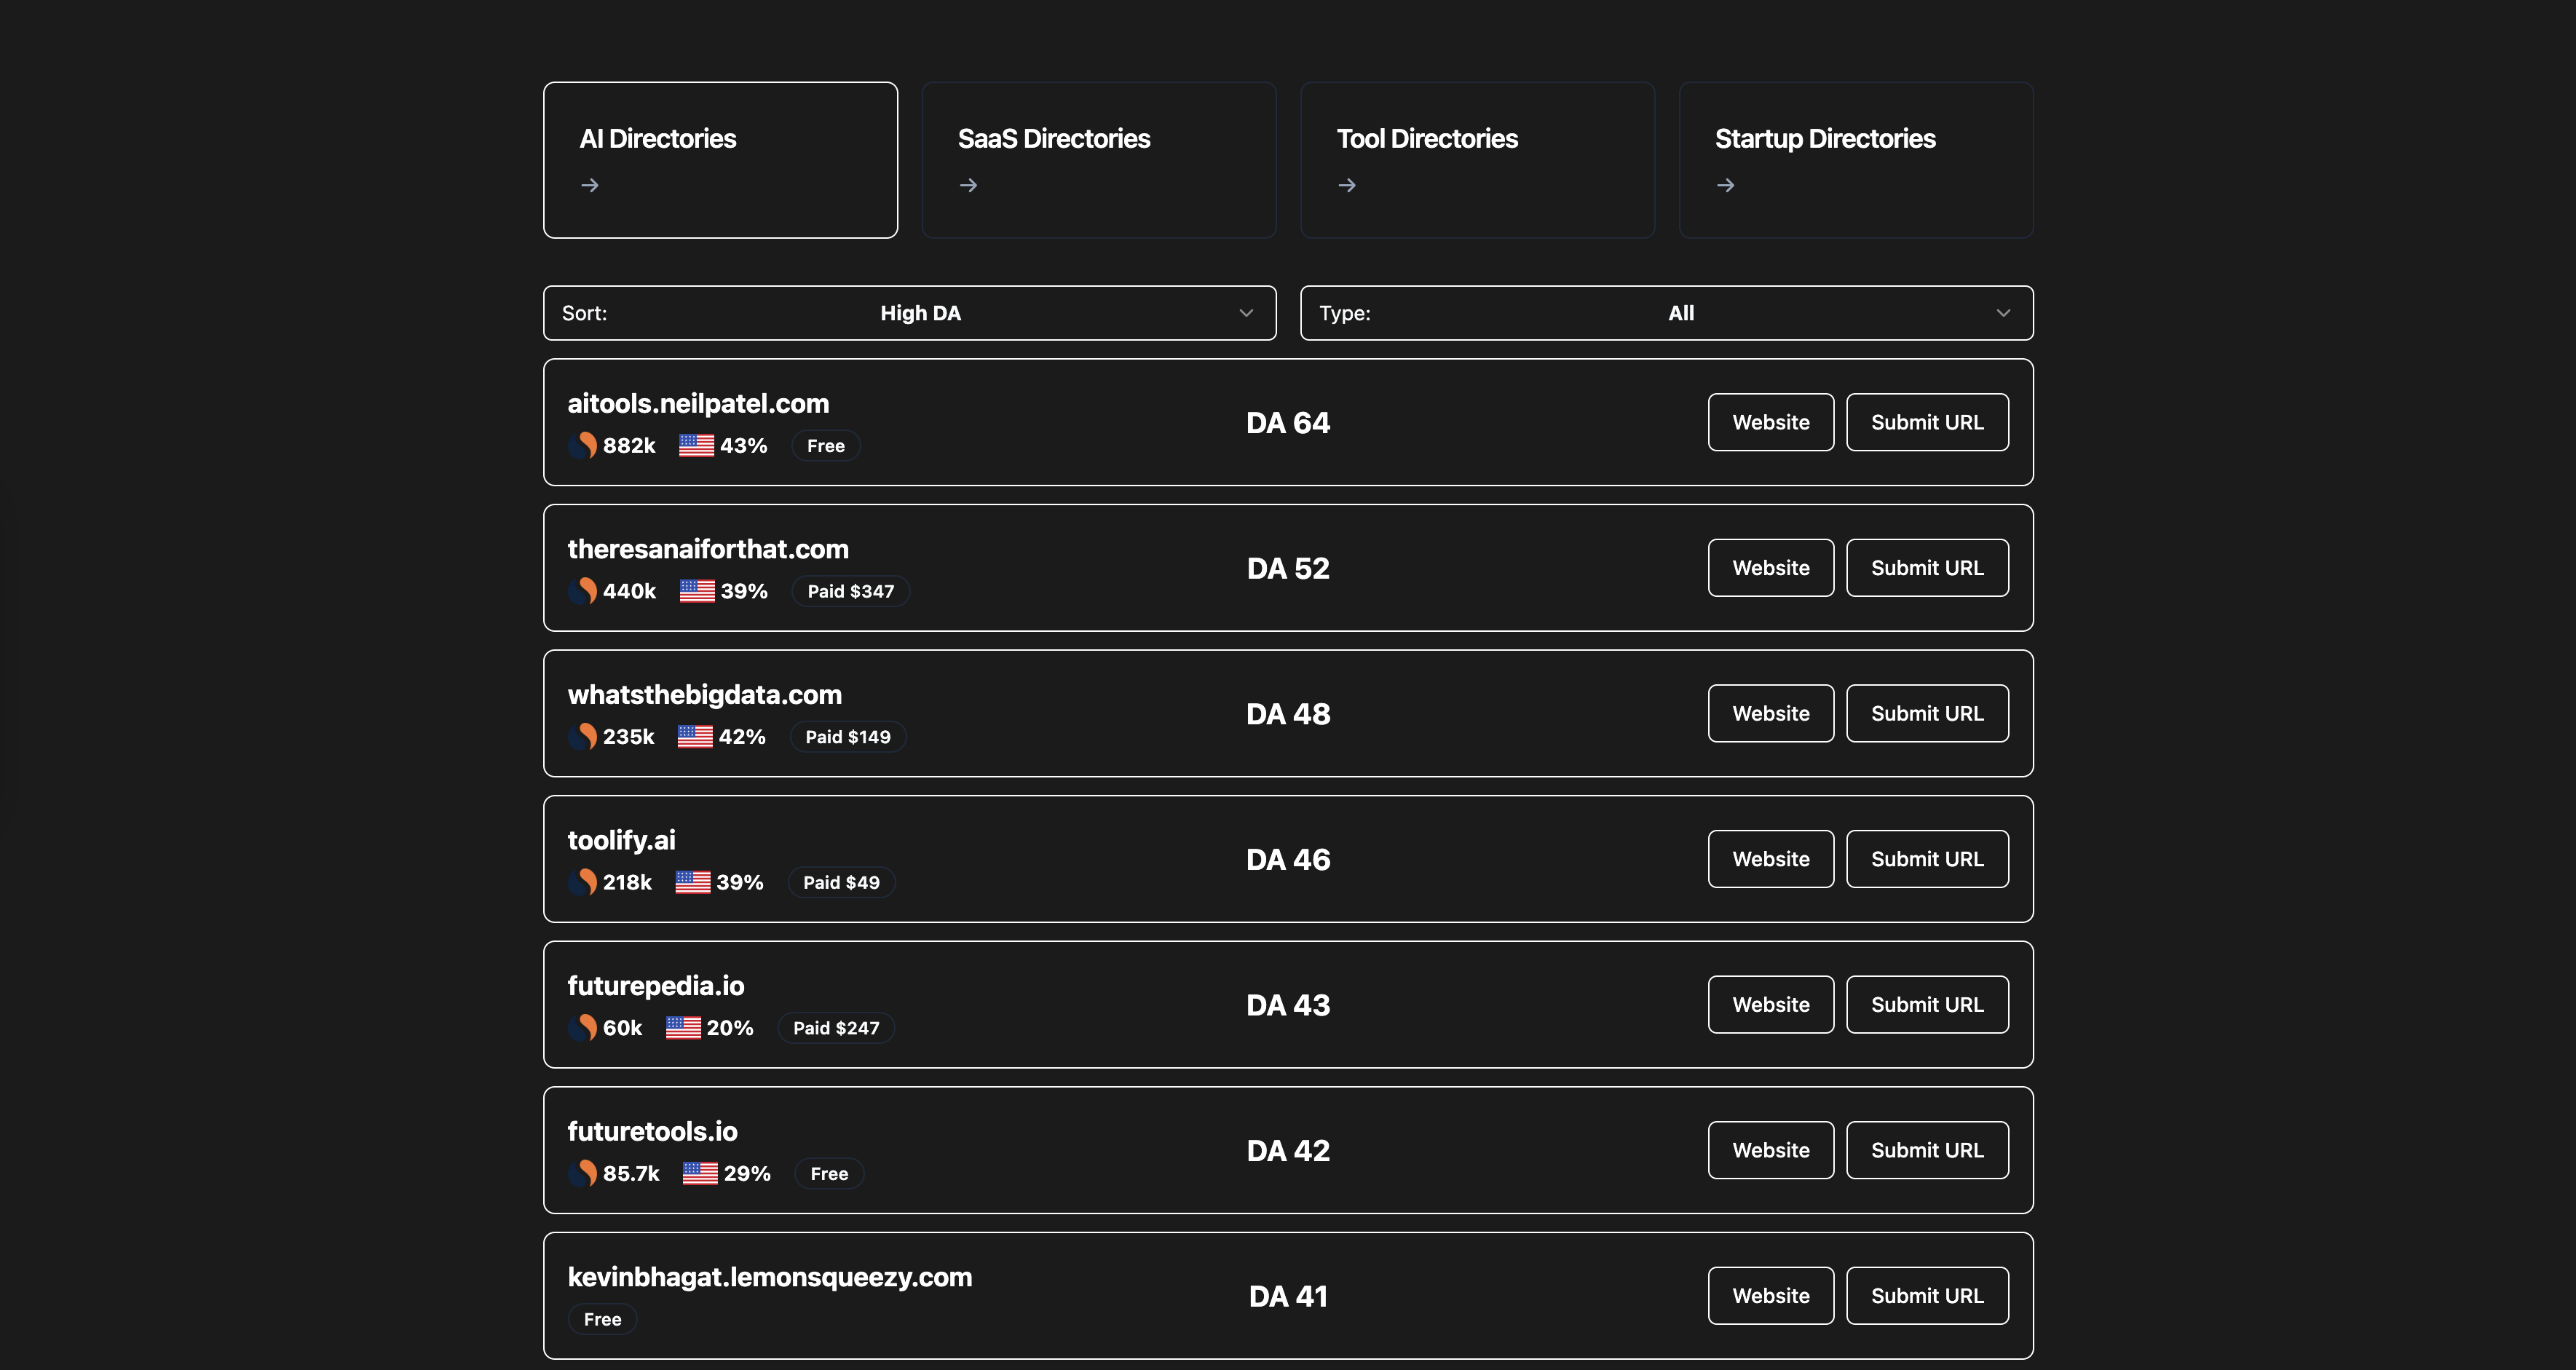This screenshot has height=1370, width=2576.
Task: Switch to the Startup Directories tab
Action: pyautogui.click(x=1855, y=160)
